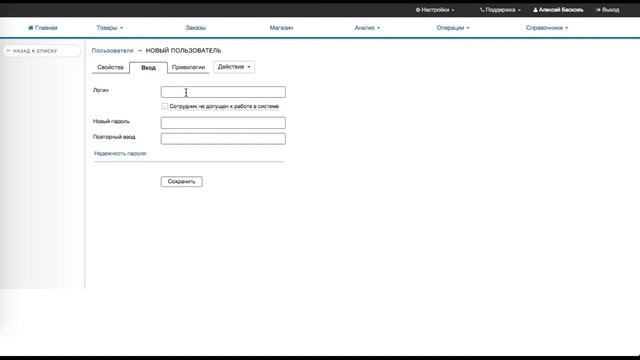Select the Вход tab
This screenshot has height=360, width=640.
click(148, 68)
